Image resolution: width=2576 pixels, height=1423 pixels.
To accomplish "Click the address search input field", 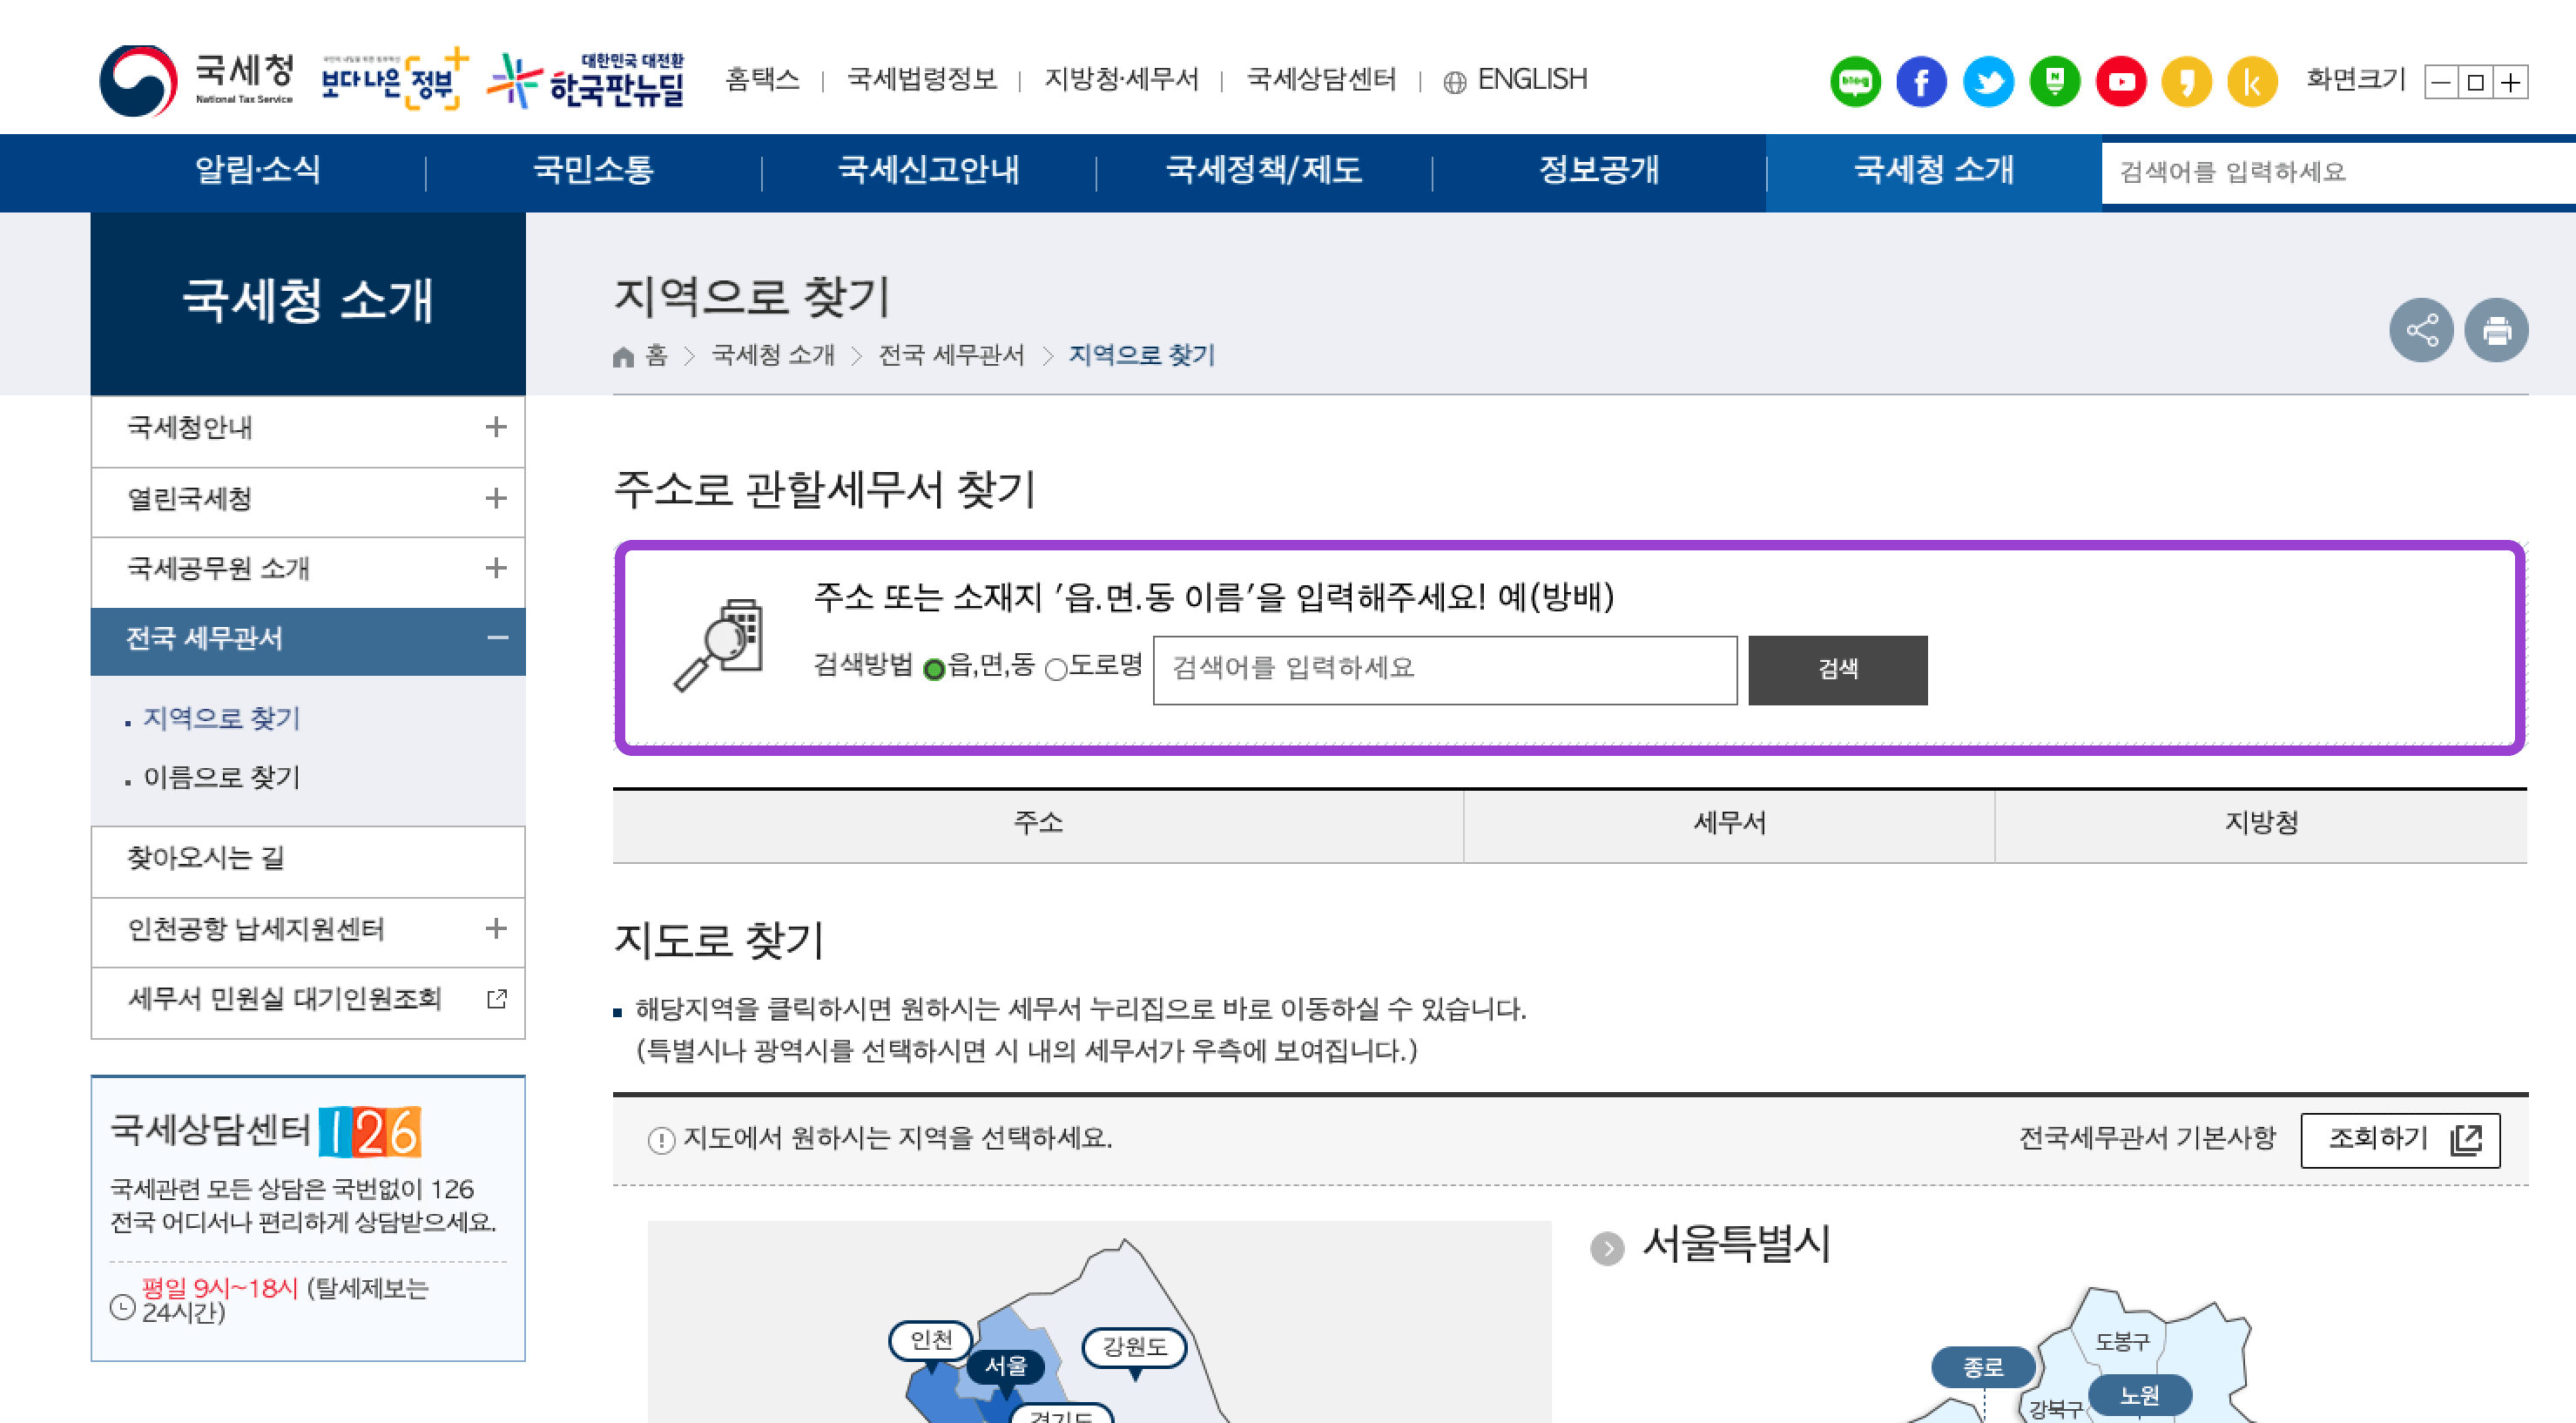I will (1444, 669).
